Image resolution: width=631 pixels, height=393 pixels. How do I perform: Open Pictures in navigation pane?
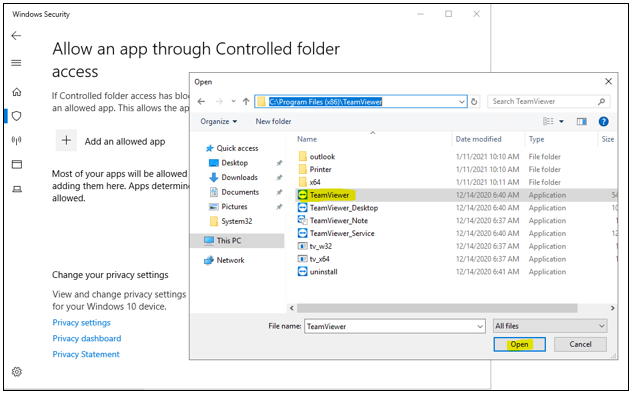coord(229,206)
